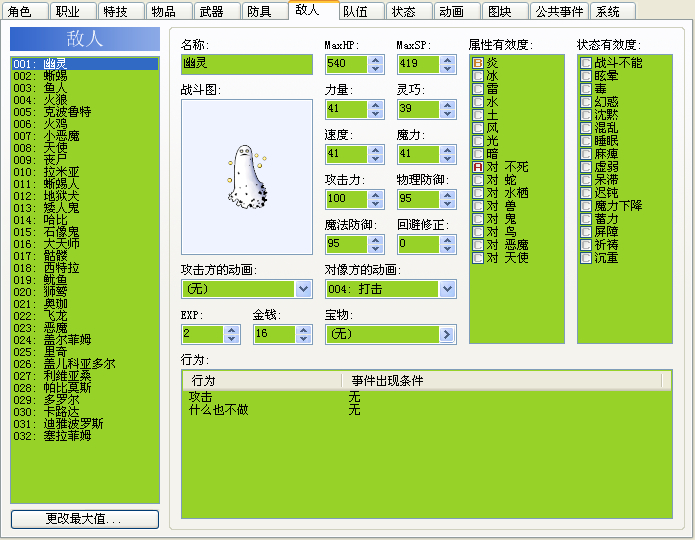Decrease 金钱 with down arrow
Screen dimensions: 695x540
pos(303,339)
